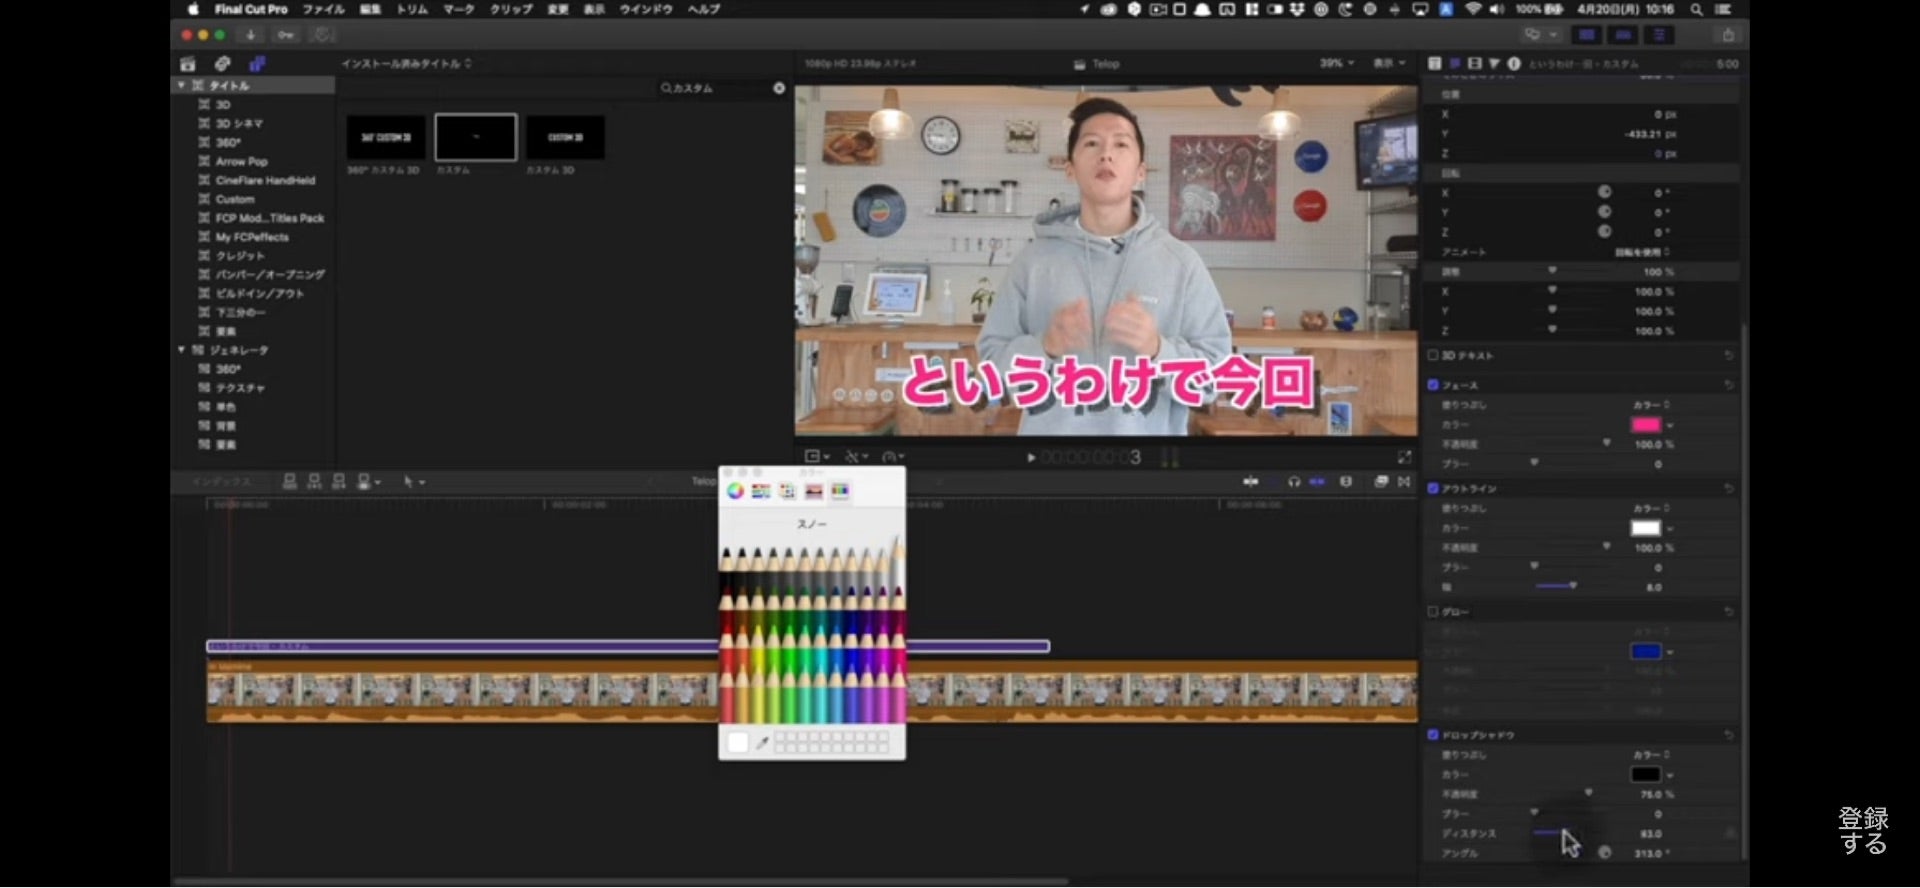The width and height of the screenshot is (1920, 888).
Task: Open the ウインドウ menu
Action: click(645, 9)
